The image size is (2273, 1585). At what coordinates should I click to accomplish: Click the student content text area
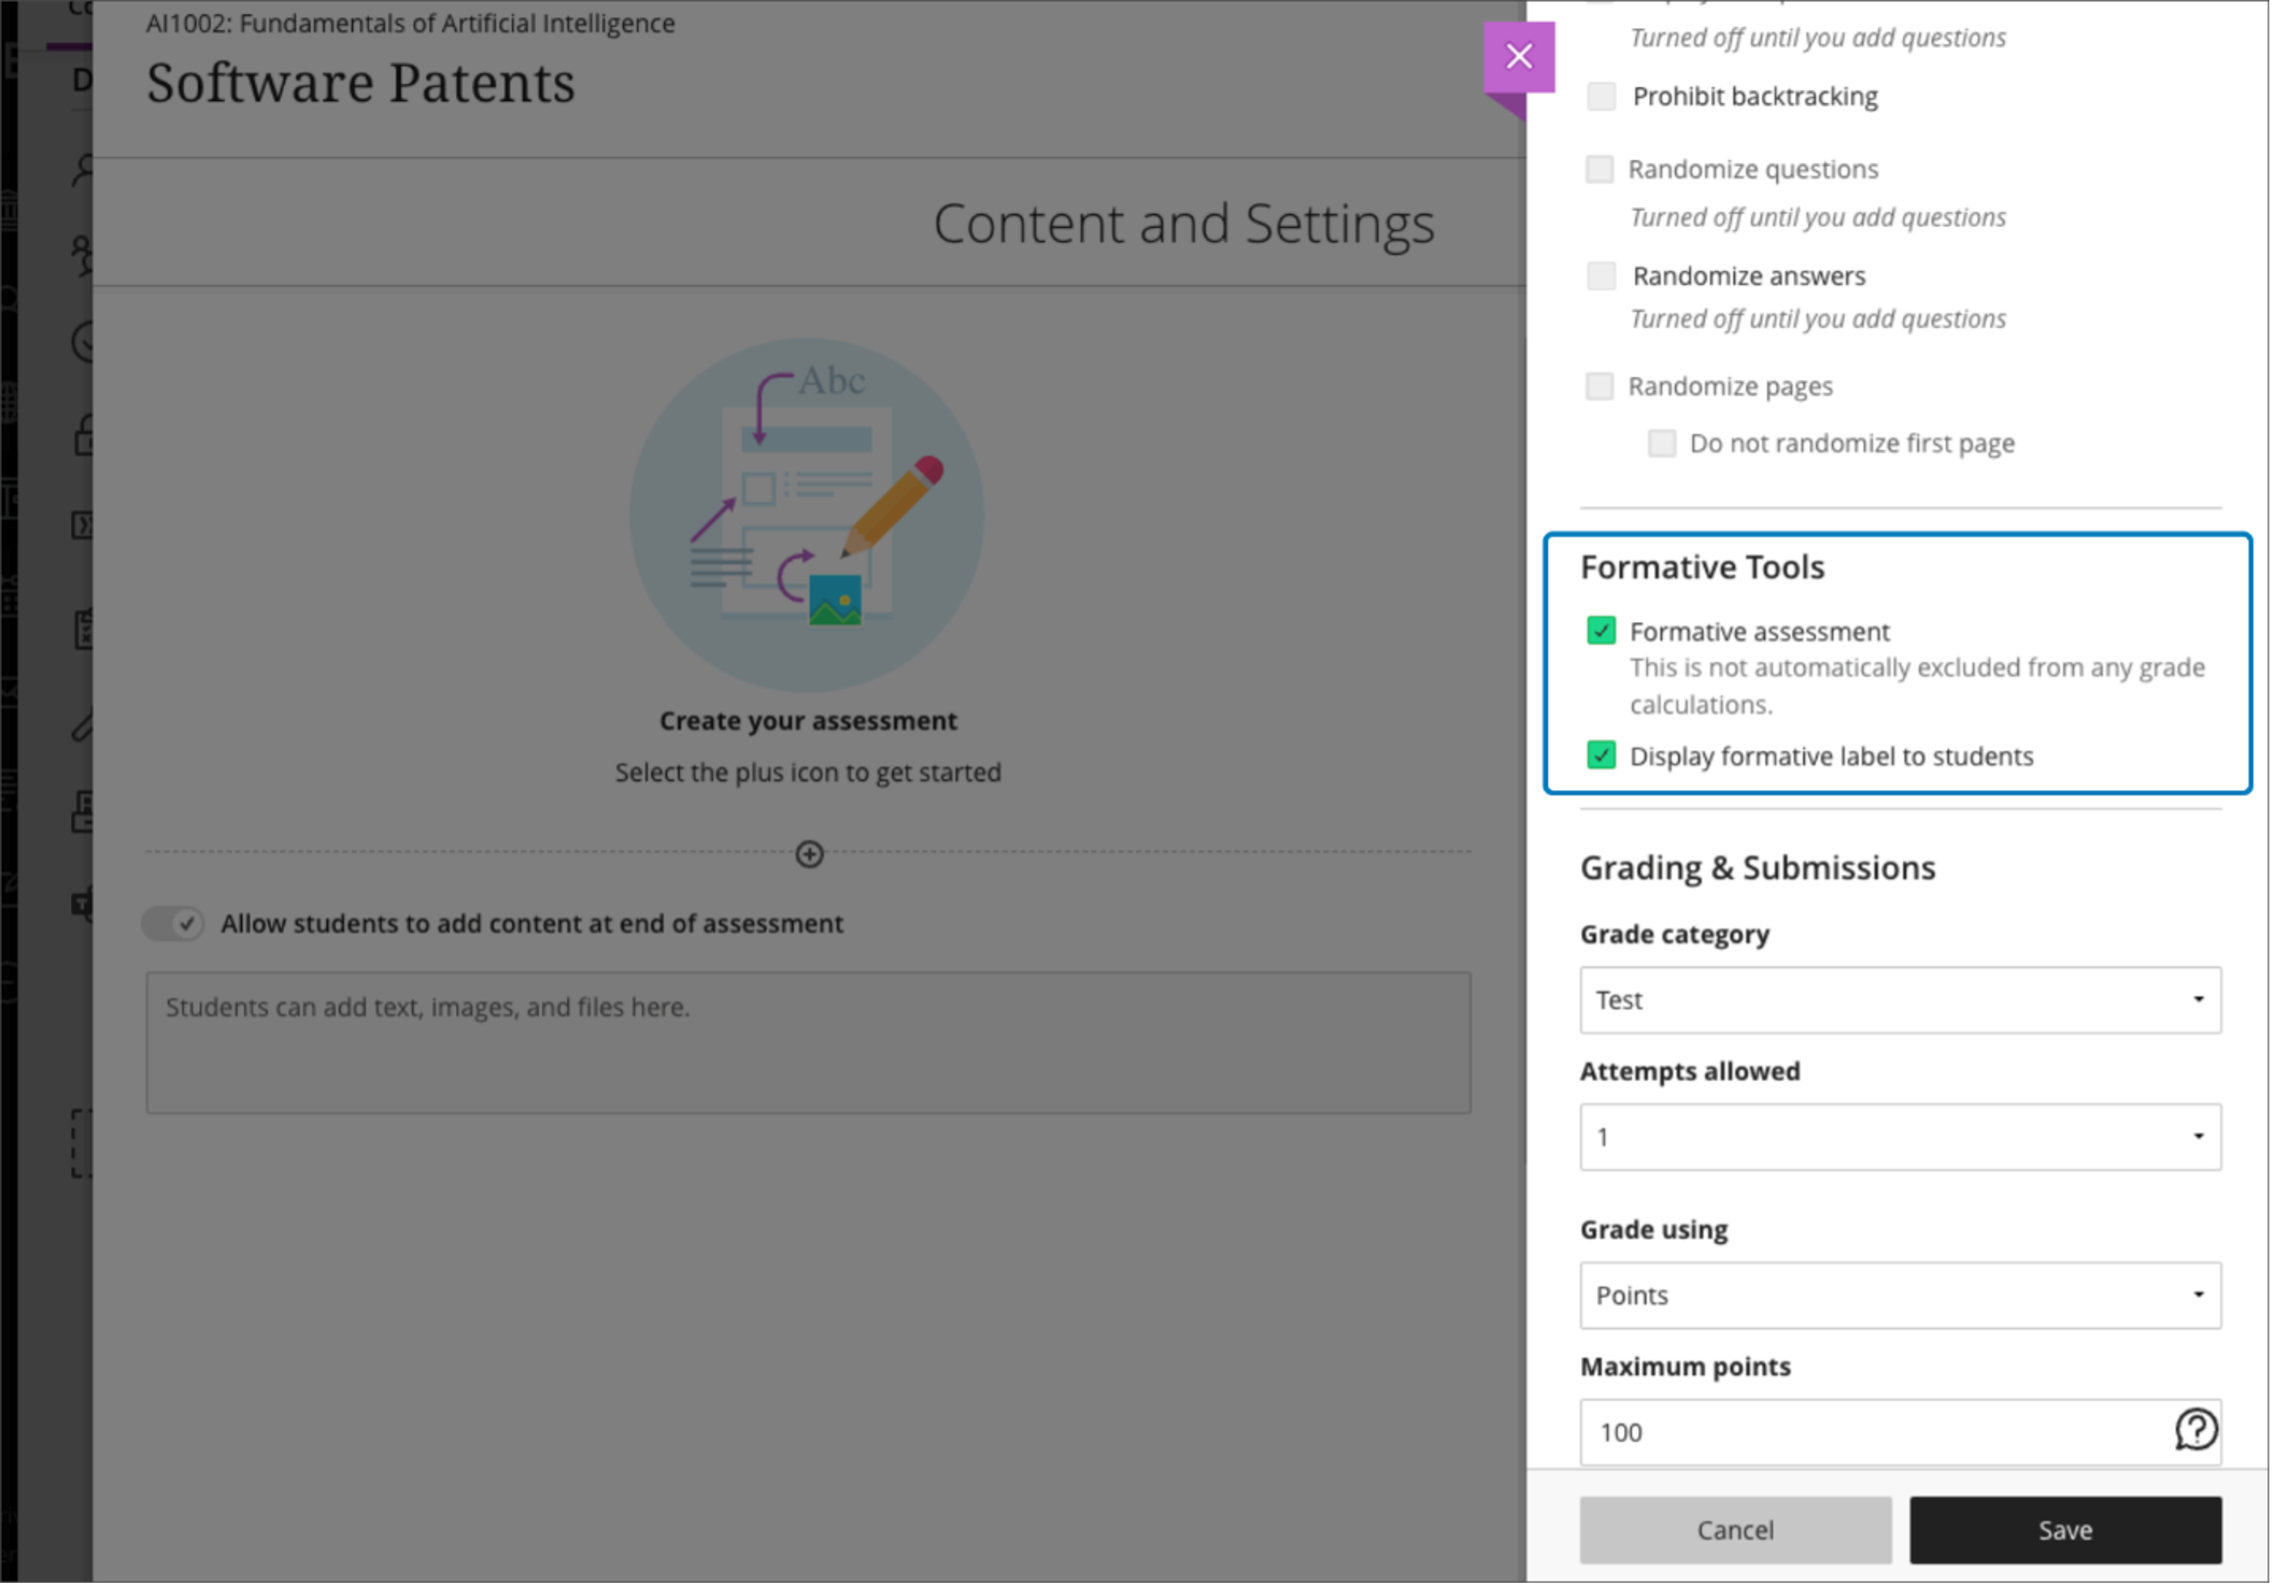point(808,1042)
